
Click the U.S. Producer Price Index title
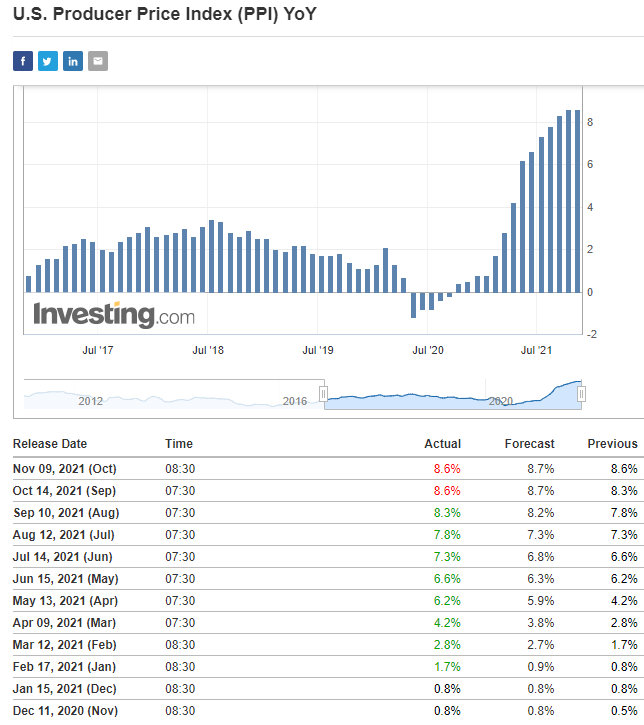(165, 14)
